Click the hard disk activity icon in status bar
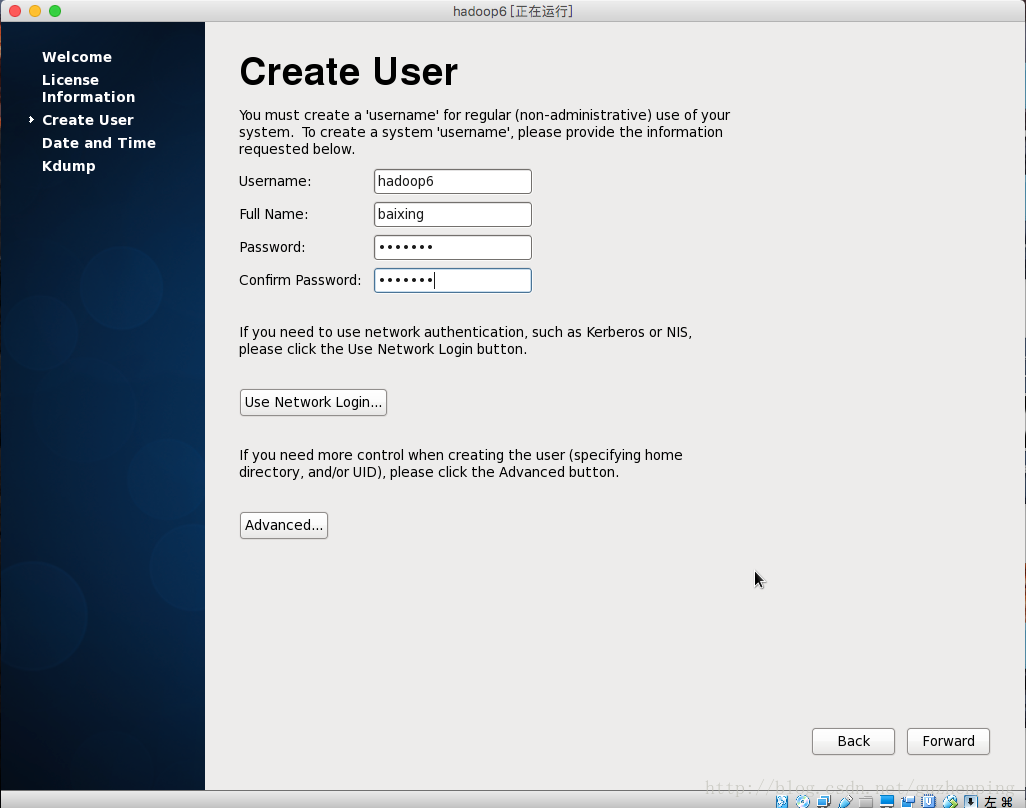1026x808 pixels. pyautogui.click(x=783, y=801)
